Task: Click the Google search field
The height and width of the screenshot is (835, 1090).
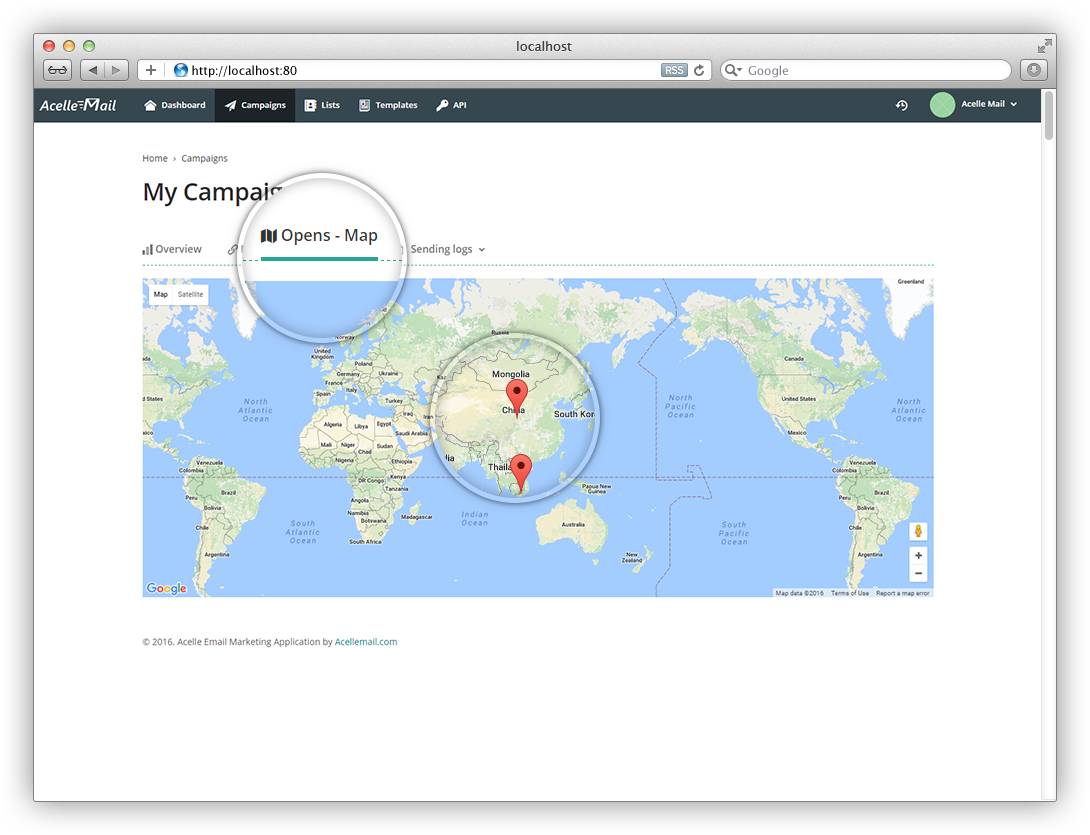Action: [x=865, y=70]
